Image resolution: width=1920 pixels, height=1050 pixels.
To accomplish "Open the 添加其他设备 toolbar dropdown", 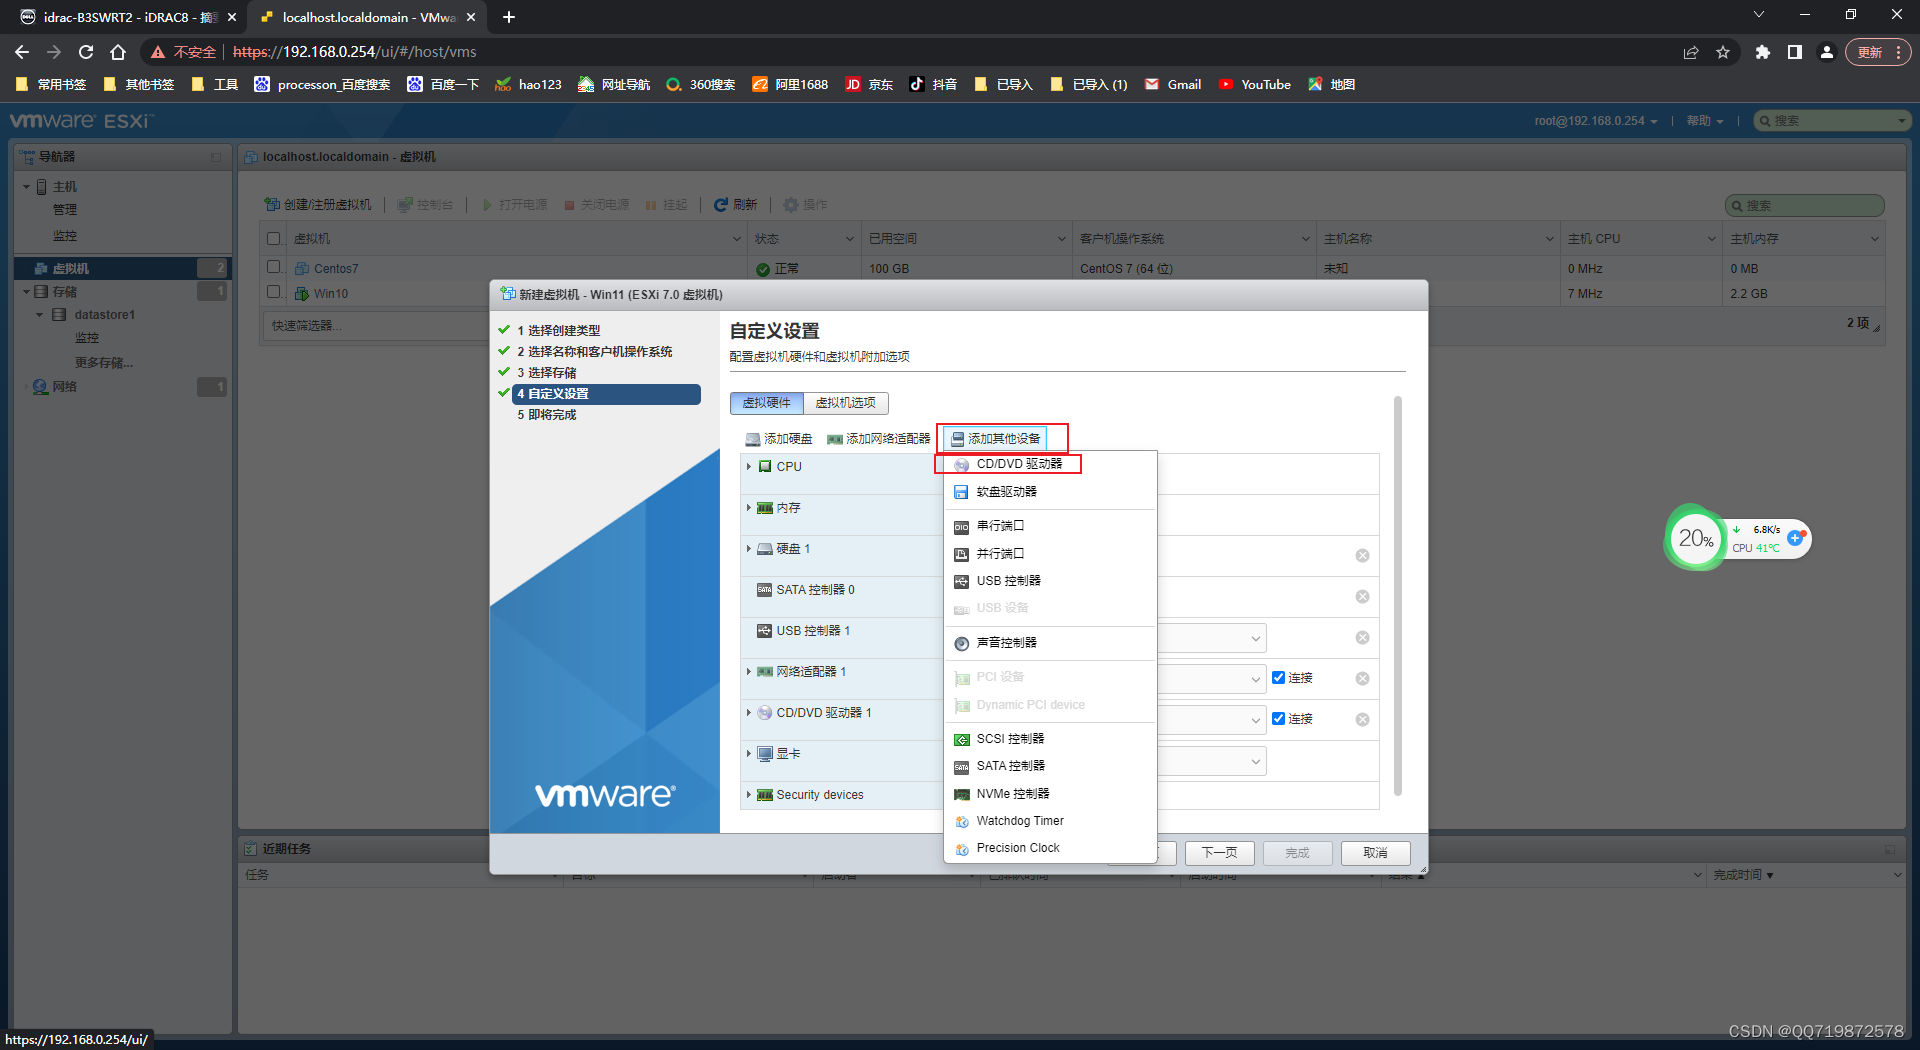I will pos(995,439).
